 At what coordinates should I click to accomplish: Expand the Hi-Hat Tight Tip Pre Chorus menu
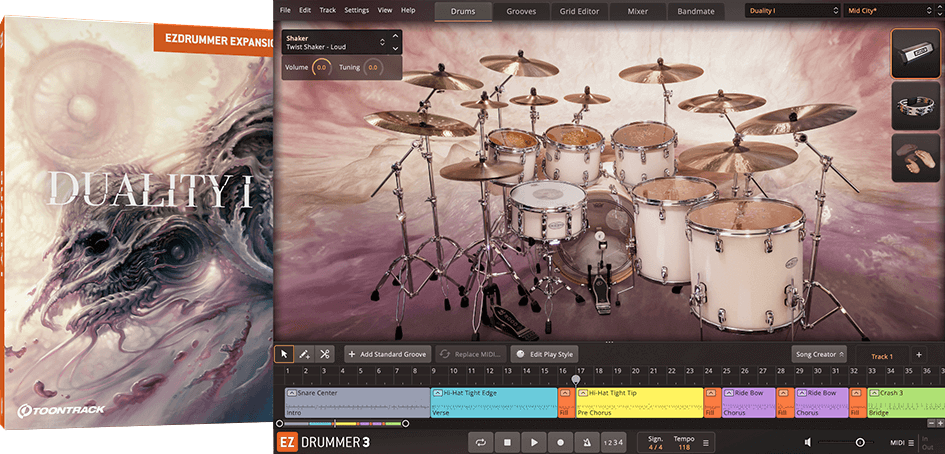[583, 393]
